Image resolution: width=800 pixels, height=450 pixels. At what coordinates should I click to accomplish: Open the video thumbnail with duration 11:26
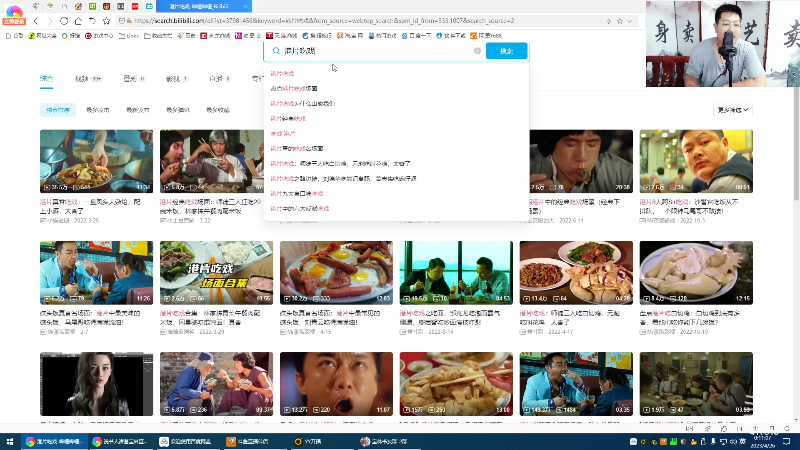96,273
